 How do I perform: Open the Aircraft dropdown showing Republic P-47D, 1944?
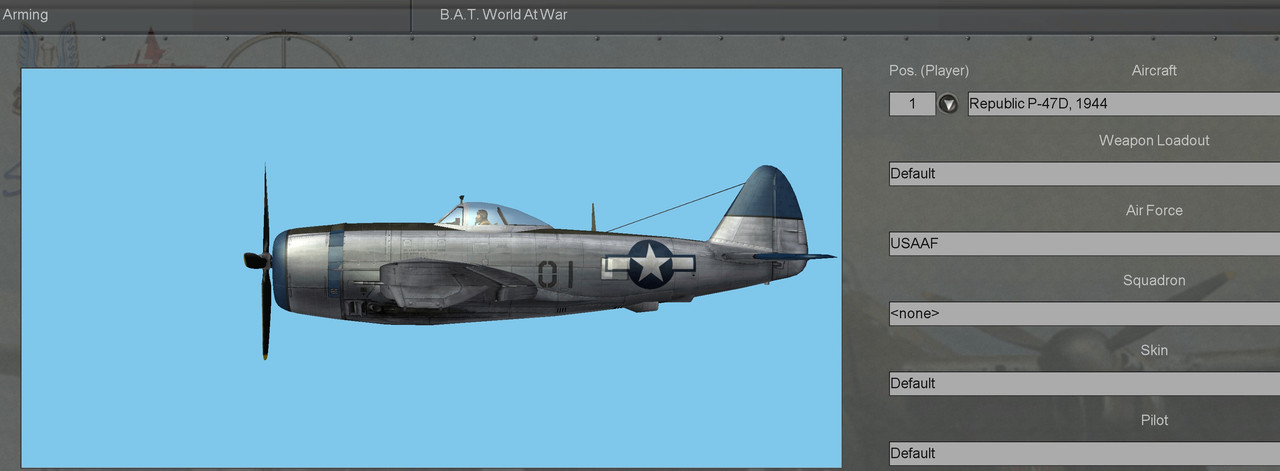click(x=1124, y=104)
